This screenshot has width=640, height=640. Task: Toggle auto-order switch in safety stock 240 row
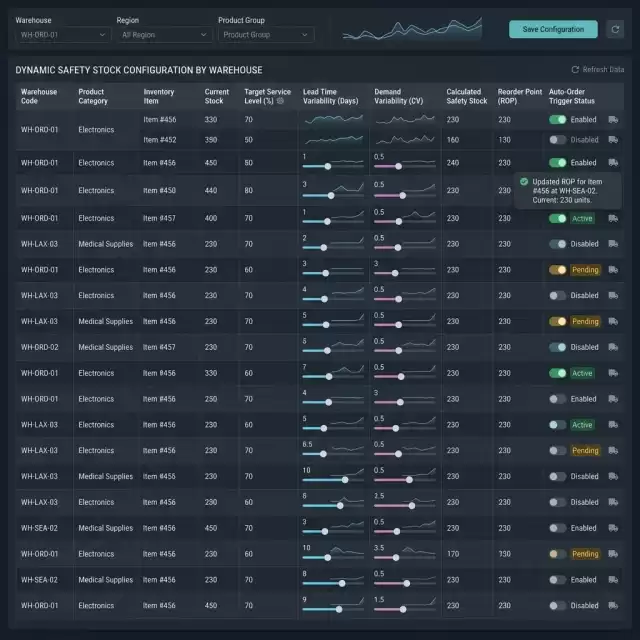pyautogui.click(x=558, y=162)
